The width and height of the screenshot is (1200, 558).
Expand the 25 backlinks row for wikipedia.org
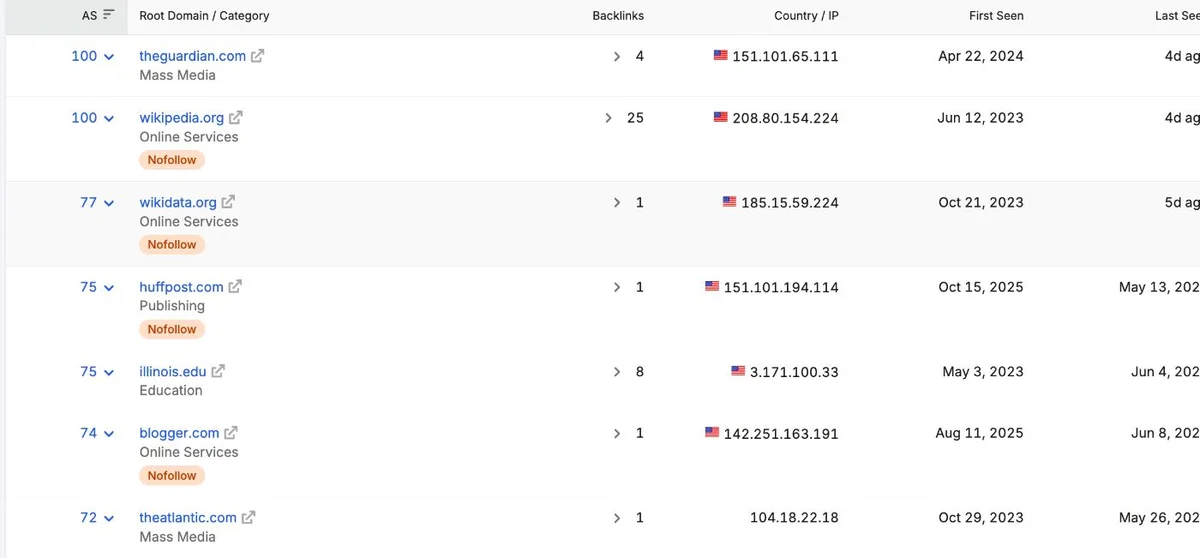pos(609,118)
